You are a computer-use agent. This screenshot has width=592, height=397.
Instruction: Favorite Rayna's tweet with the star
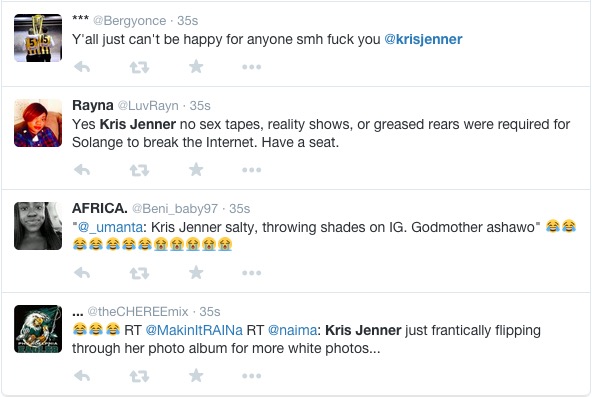[x=196, y=170]
